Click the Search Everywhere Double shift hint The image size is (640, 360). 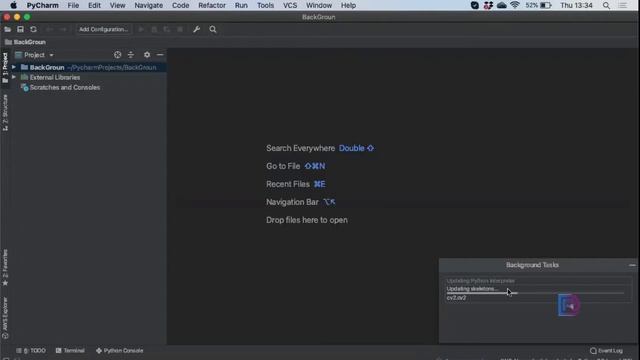click(x=356, y=148)
